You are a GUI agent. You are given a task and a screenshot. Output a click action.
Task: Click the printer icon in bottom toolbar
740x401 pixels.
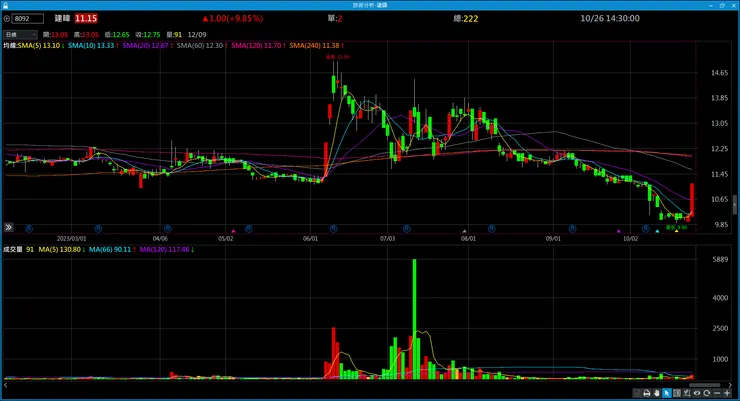(x=647, y=393)
